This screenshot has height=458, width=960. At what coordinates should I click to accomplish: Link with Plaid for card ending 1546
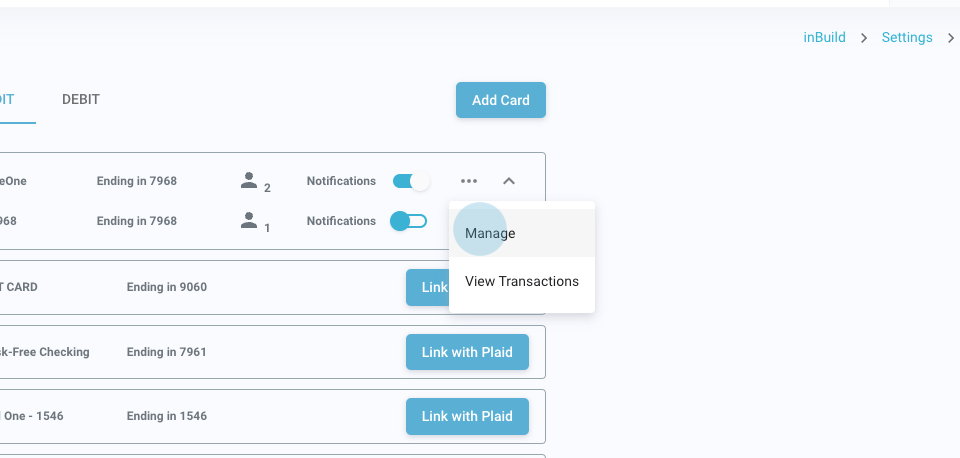[x=467, y=416]
